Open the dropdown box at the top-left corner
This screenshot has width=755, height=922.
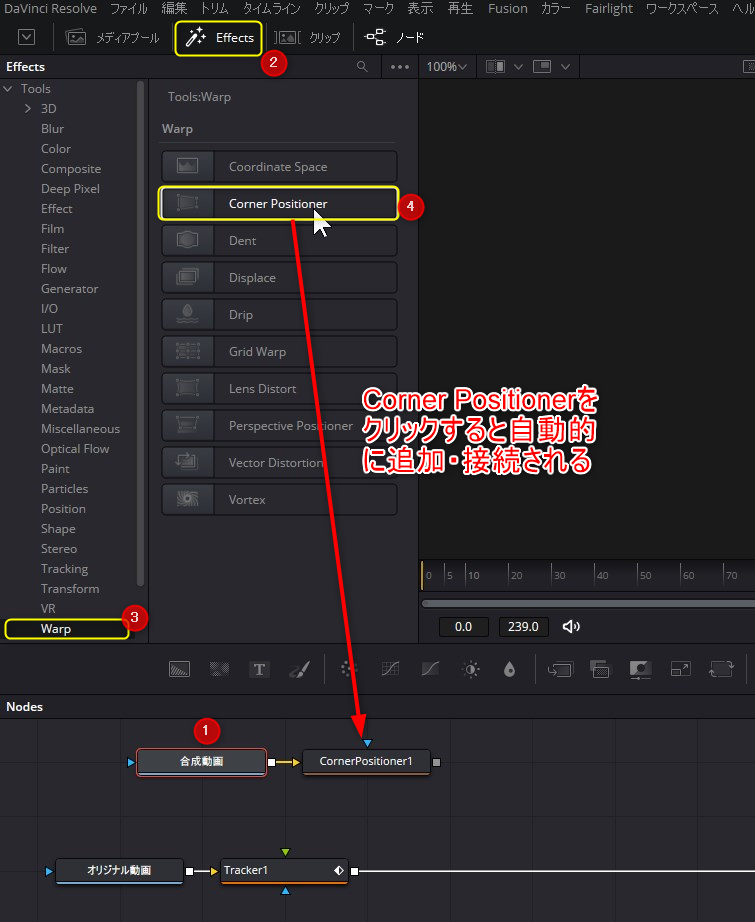pos(26,38)
